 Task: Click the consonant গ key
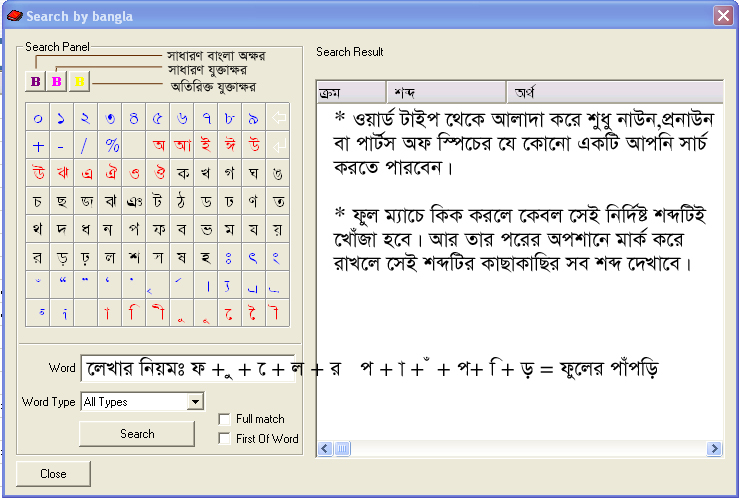coord(230,173)
